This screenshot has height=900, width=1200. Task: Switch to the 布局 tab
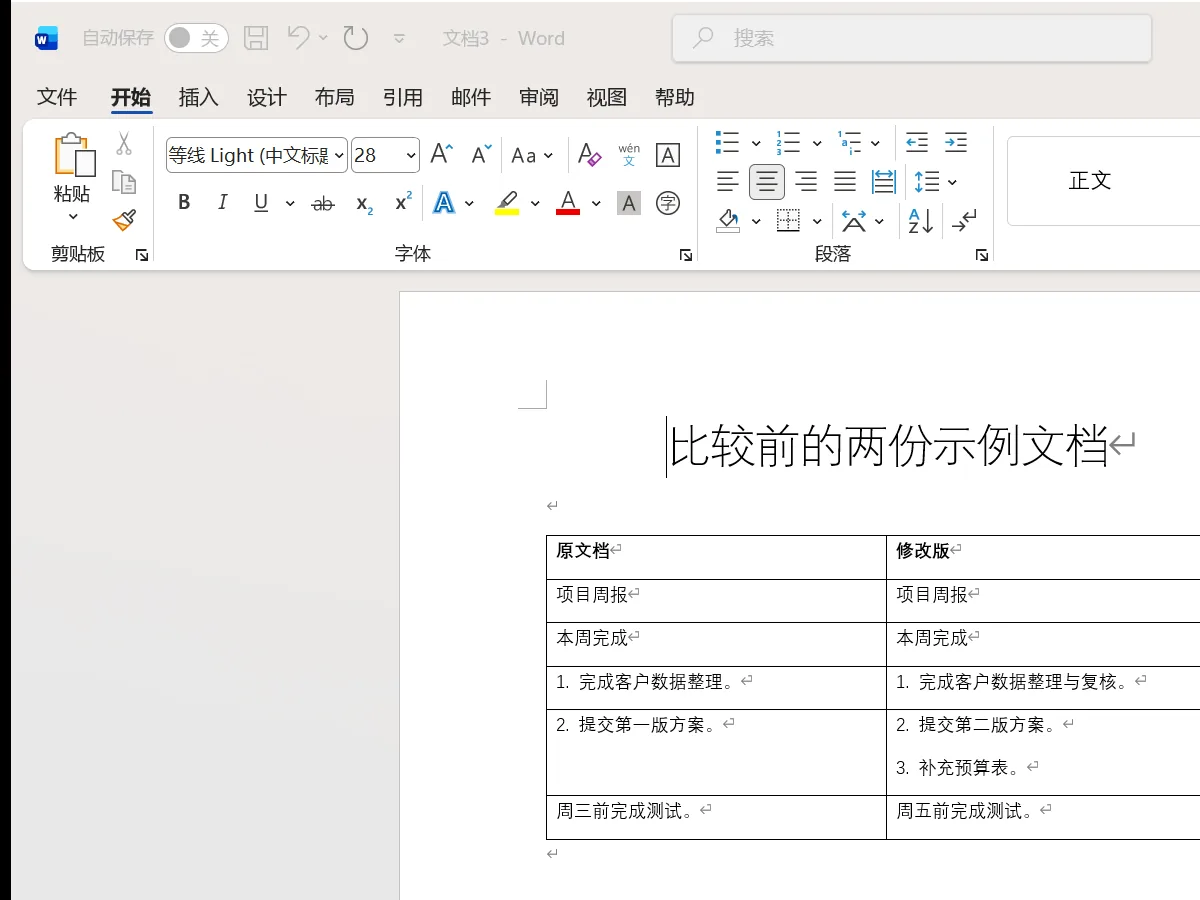[x=334, y=97]
